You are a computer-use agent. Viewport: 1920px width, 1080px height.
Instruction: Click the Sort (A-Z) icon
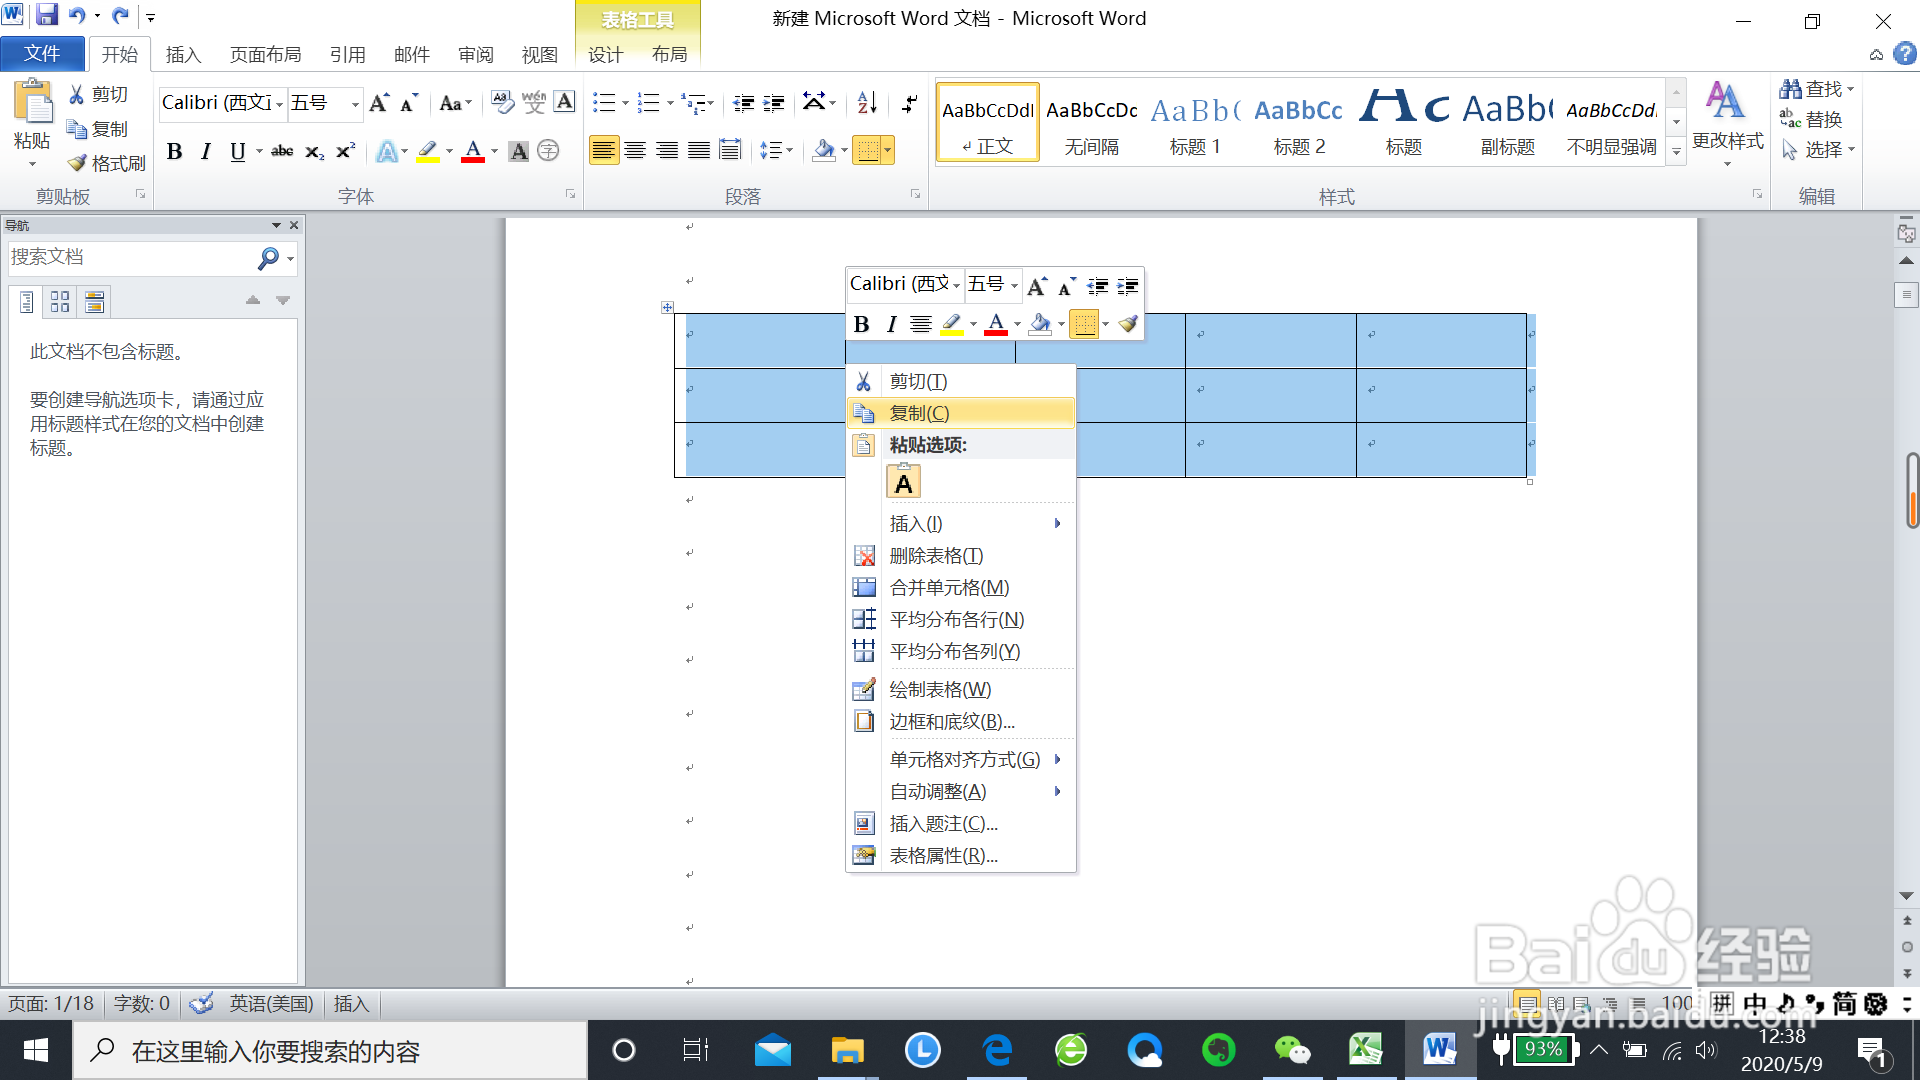pos(867,102)
